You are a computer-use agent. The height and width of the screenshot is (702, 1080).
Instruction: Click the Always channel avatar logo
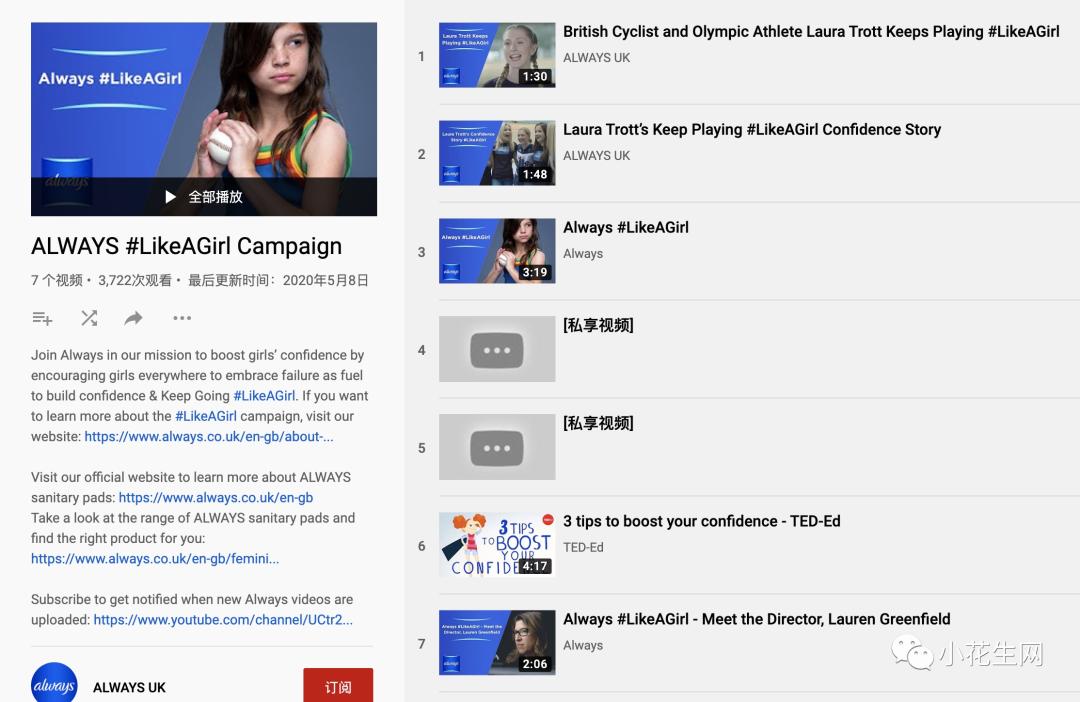[54, 683]
